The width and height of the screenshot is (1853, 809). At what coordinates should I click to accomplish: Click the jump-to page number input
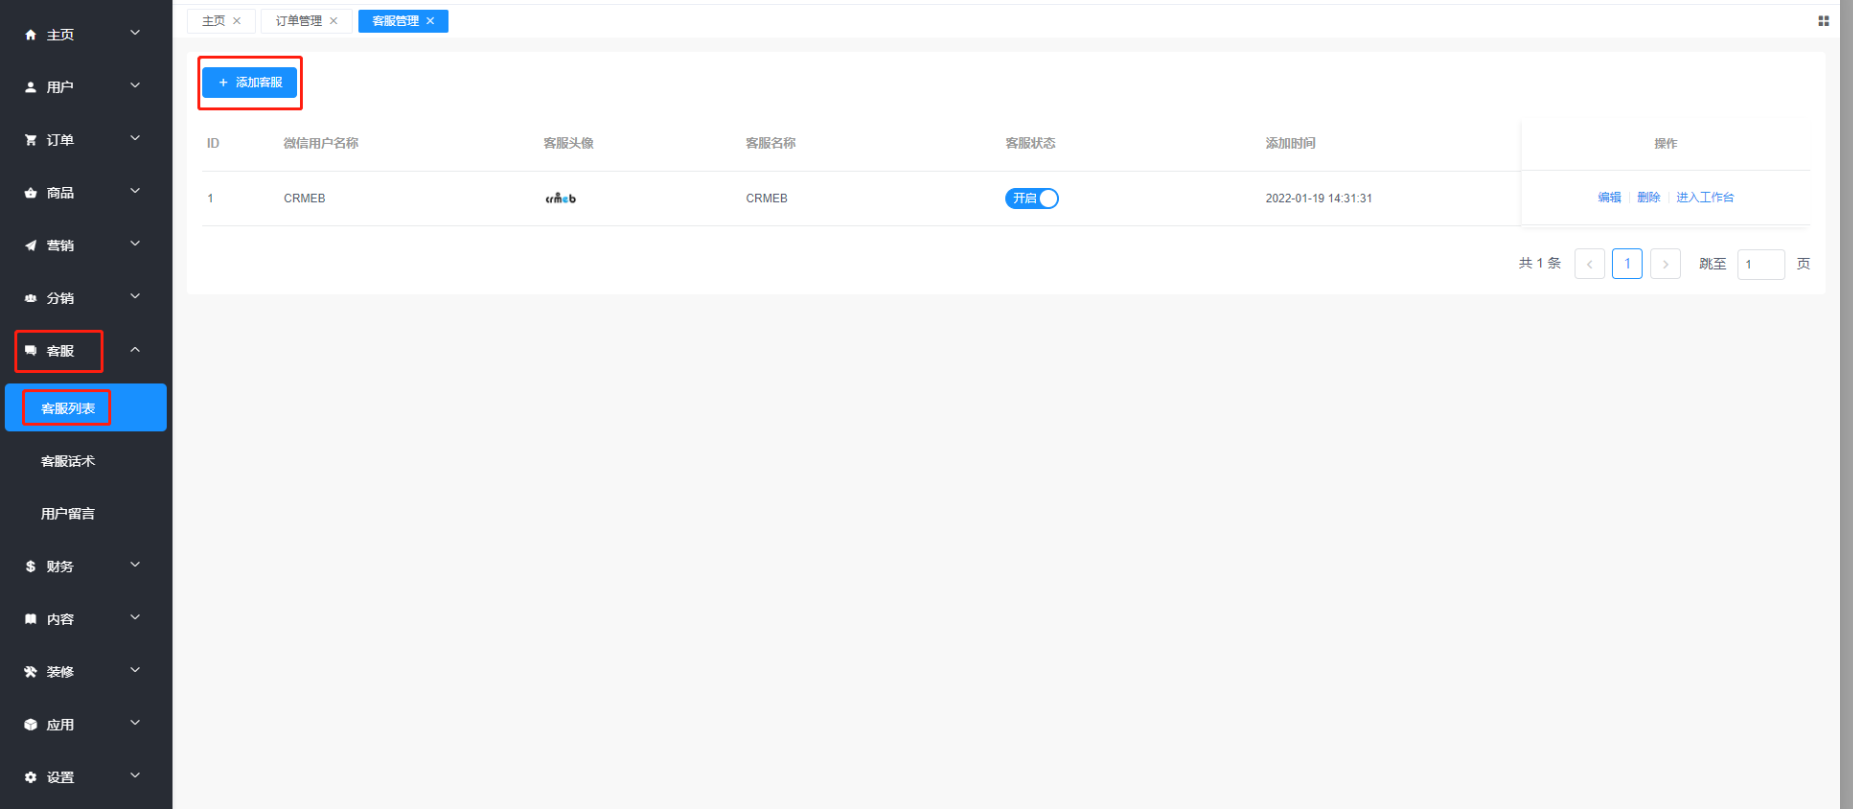[x=1760, y=264]
